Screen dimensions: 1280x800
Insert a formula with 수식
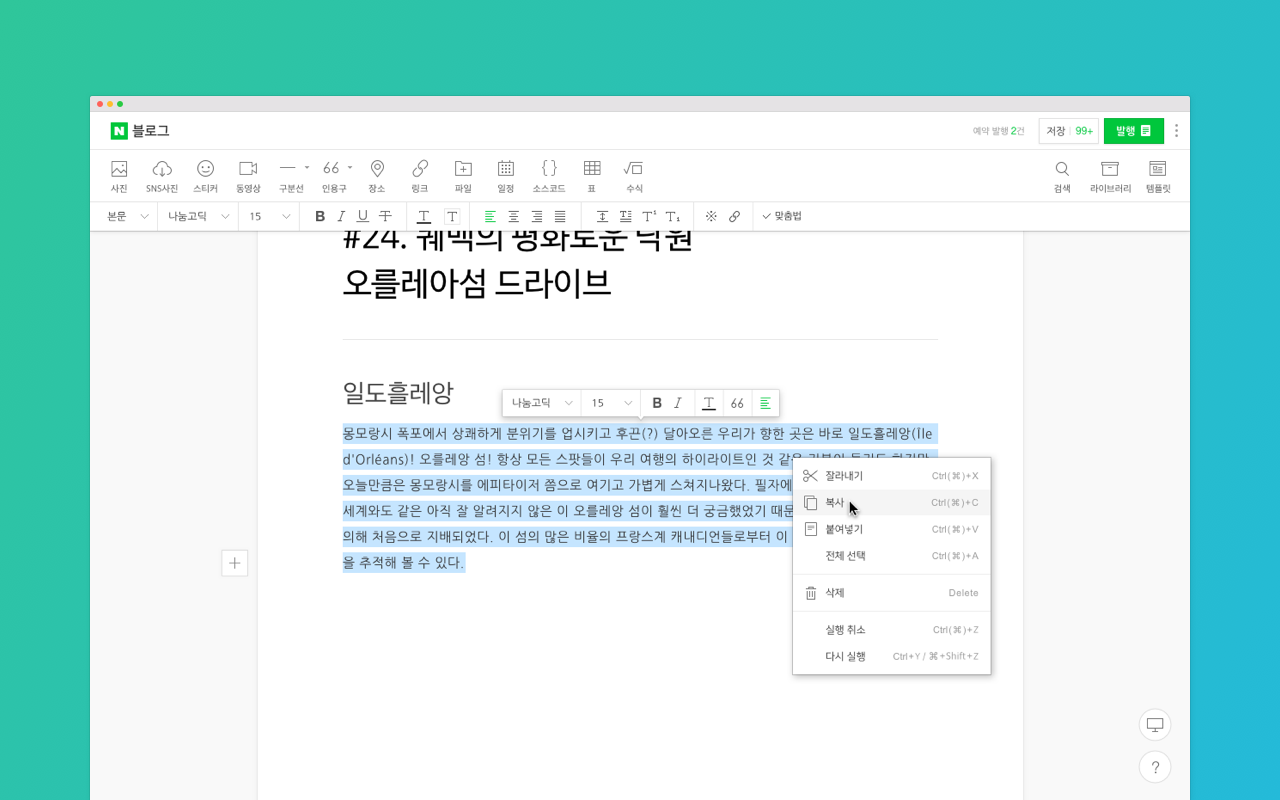634,176
